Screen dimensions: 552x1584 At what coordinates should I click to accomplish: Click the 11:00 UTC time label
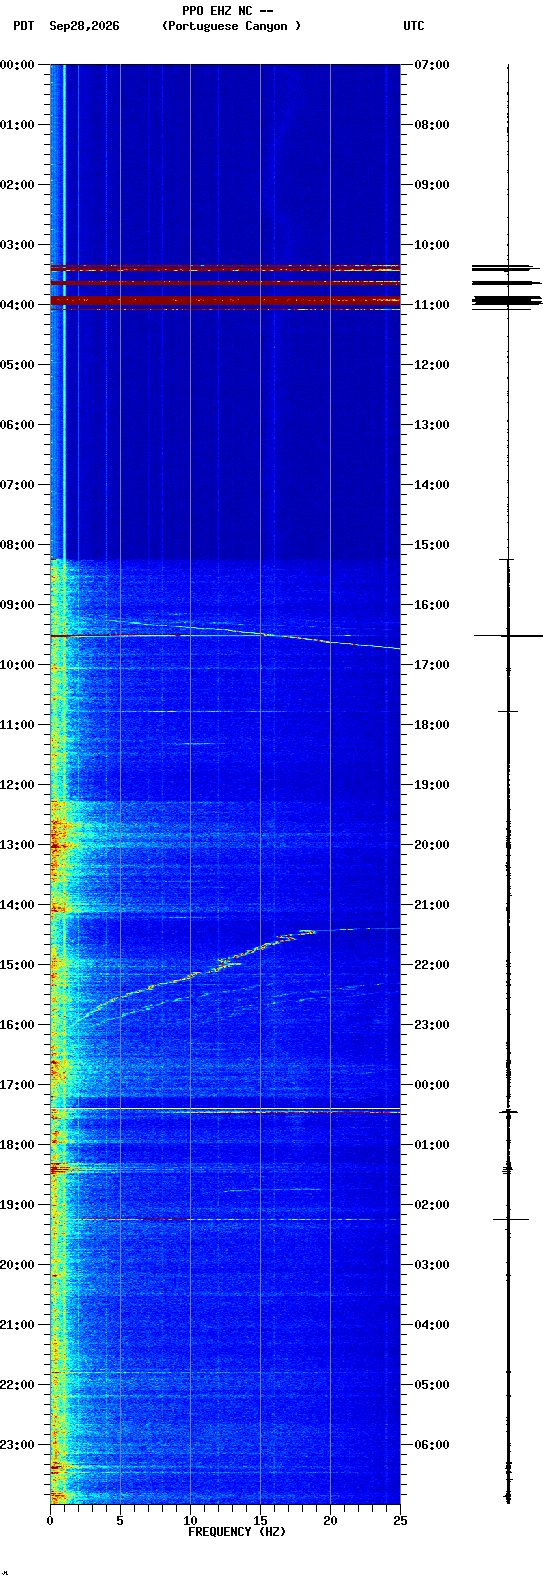click(432, 305)
